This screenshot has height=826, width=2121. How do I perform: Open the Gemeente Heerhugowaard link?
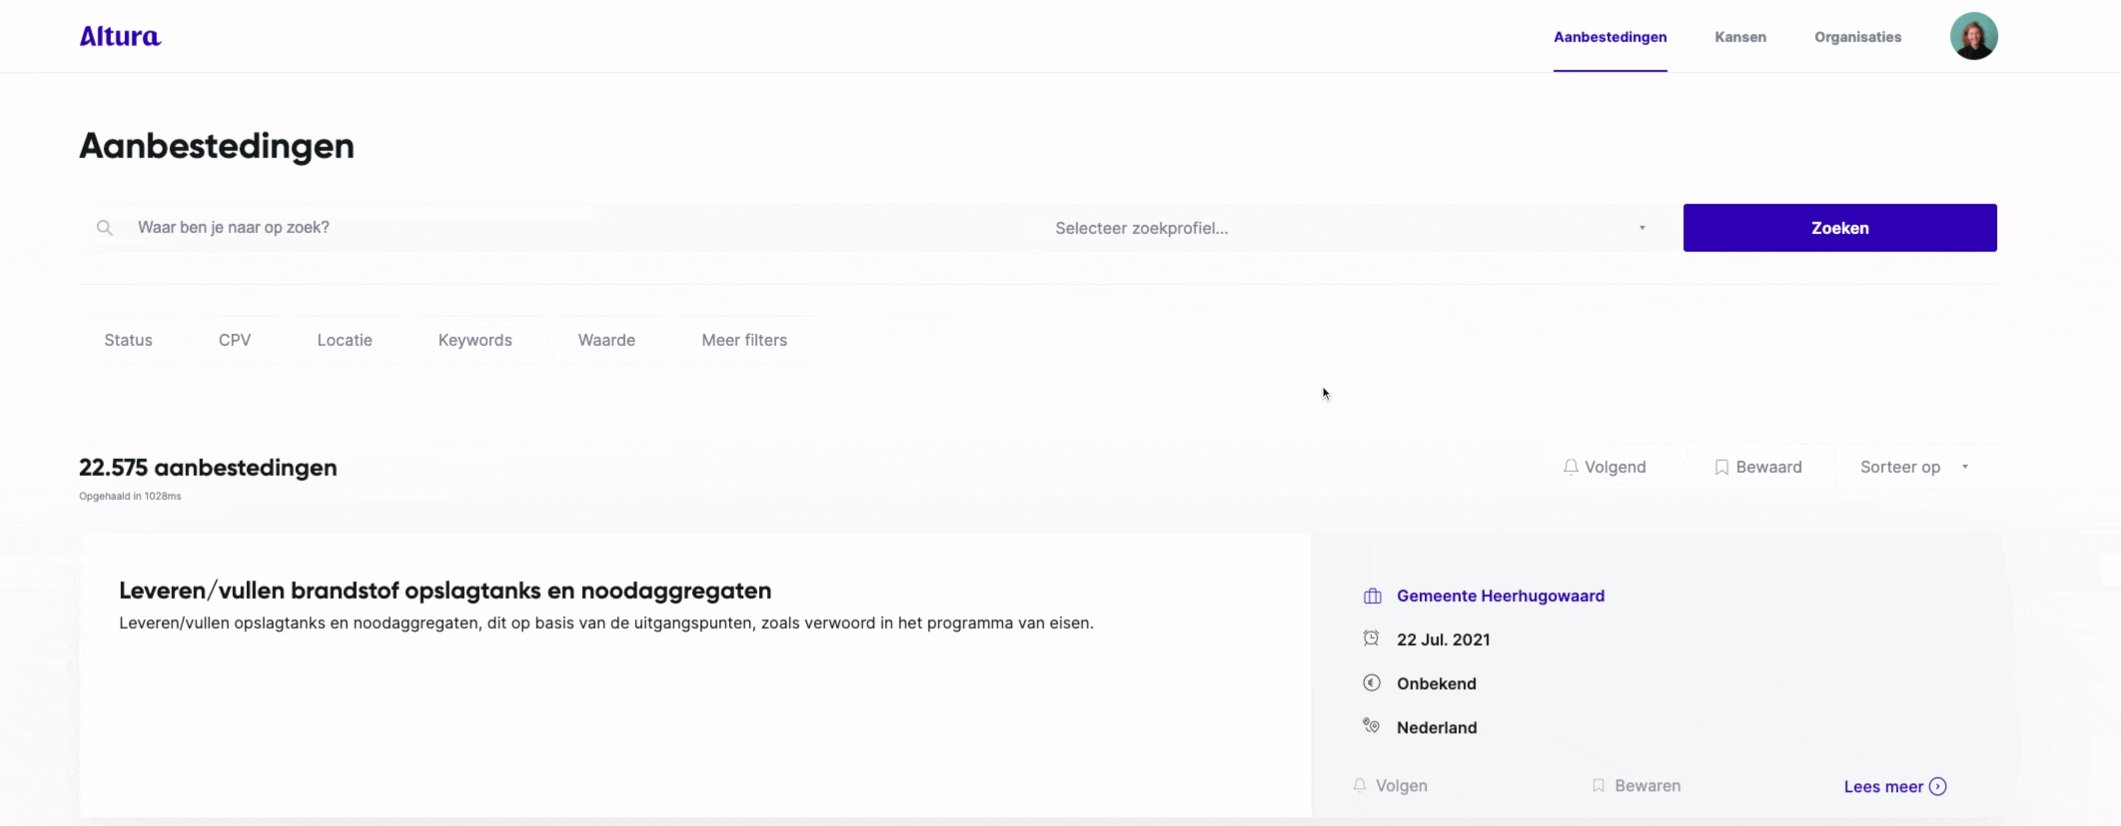(x=1500, y=596)
